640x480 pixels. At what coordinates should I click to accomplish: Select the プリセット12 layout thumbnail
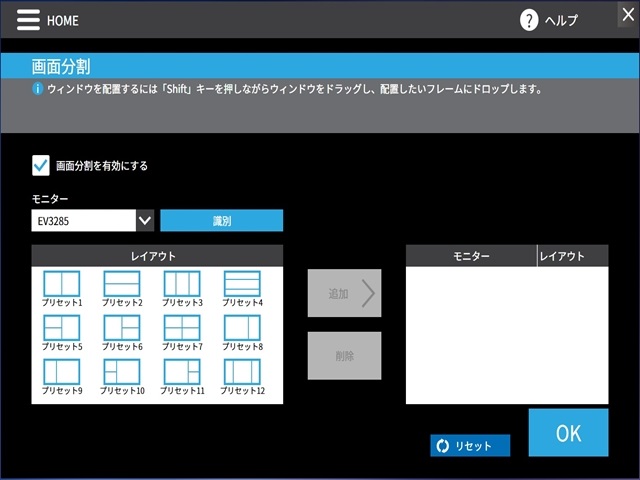tap(242, 371)
